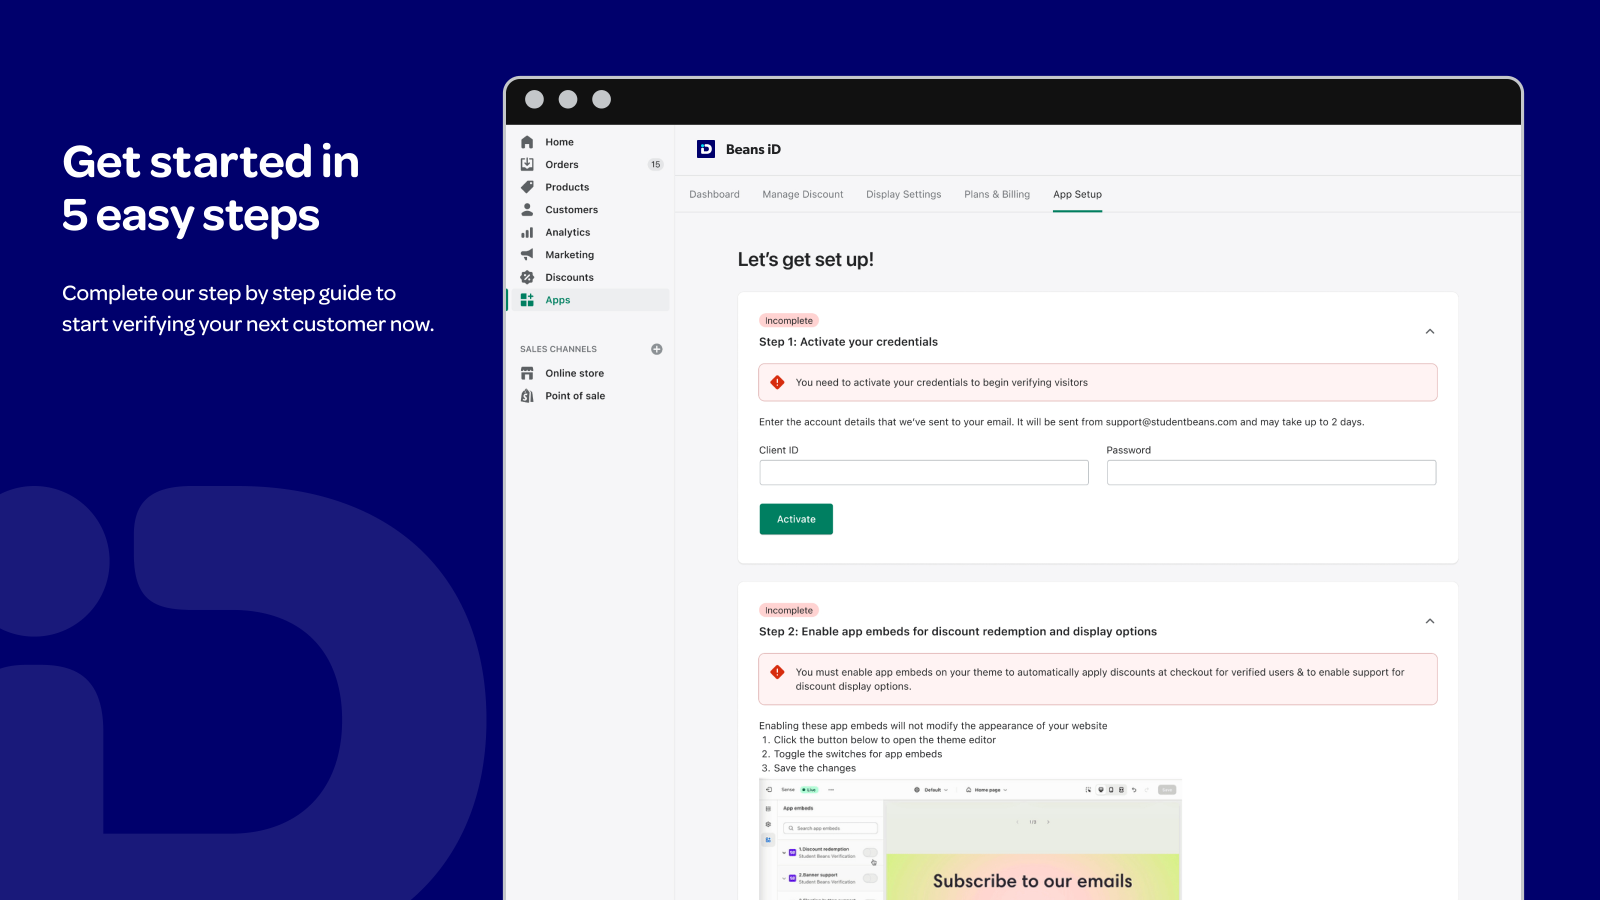Click the "Get started in 5 easy steps" headline
This screenshot has width=1600, height=900.
click(211, 189)
